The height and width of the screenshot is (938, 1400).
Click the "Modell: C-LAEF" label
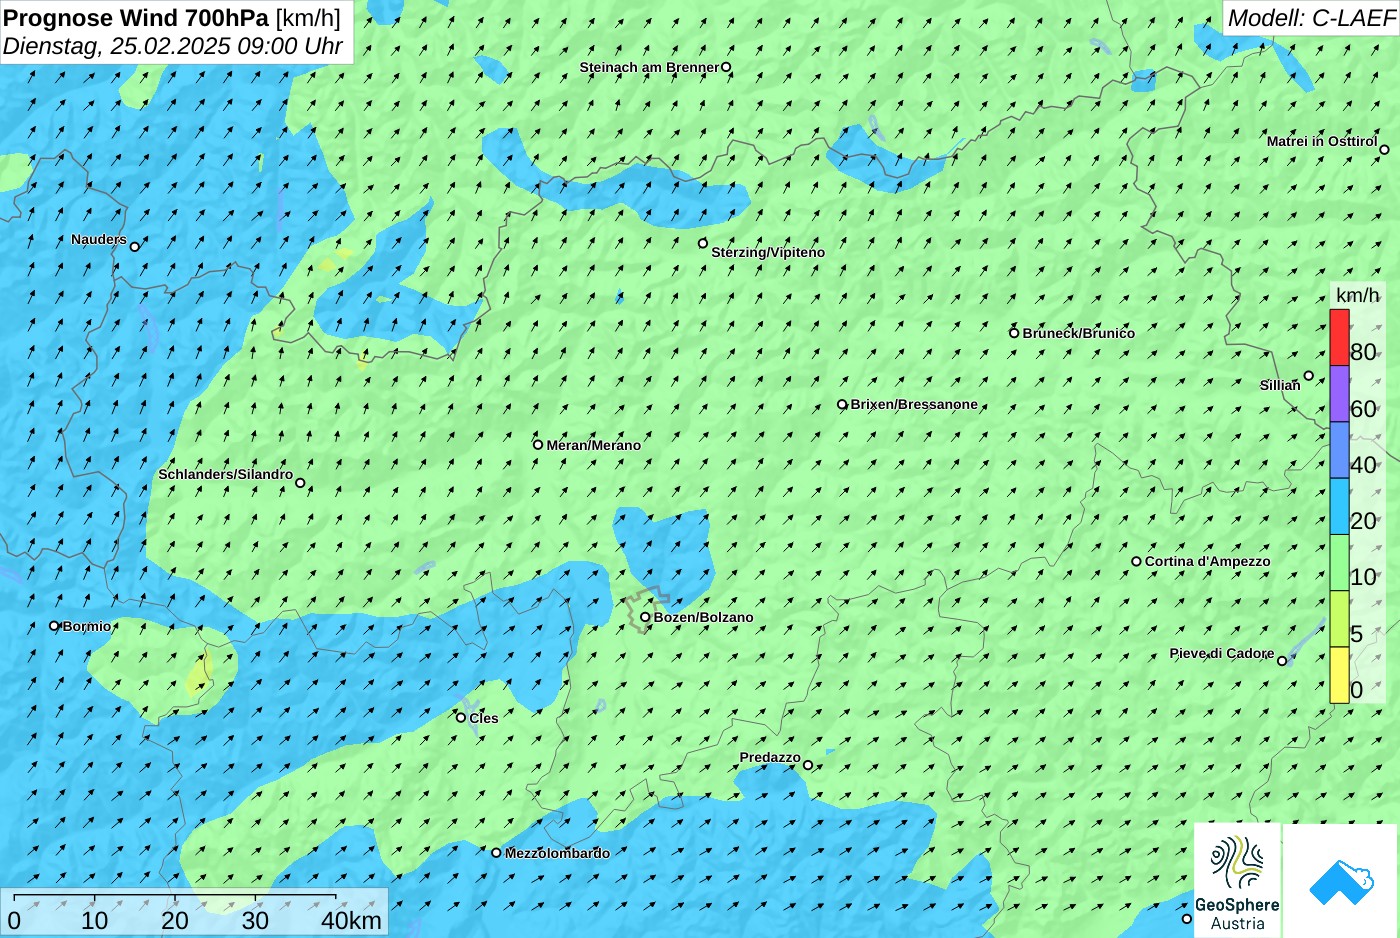click(1311, 18)
